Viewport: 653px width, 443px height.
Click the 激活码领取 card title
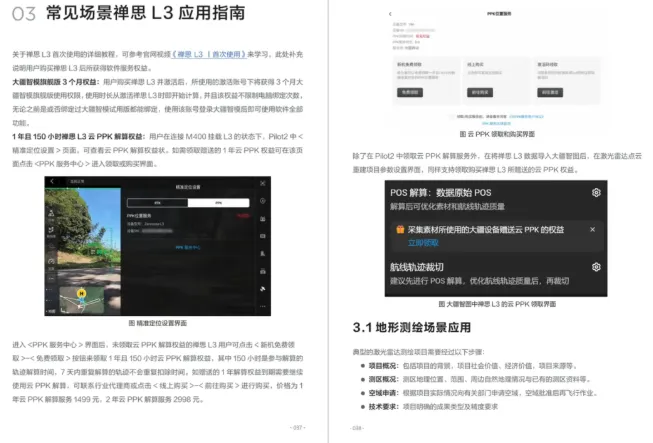[x=548, y=65]
